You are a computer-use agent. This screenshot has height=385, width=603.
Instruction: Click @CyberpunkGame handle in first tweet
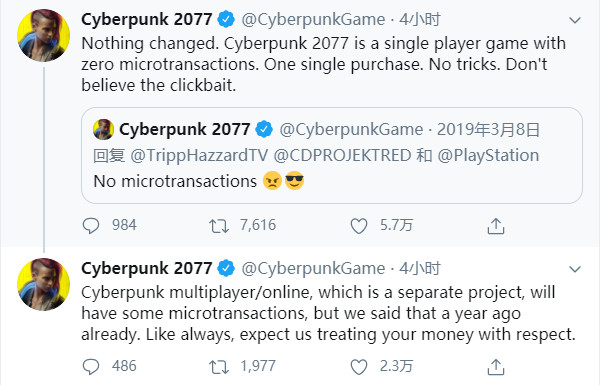pyautogui.click(x=313, y=20)
